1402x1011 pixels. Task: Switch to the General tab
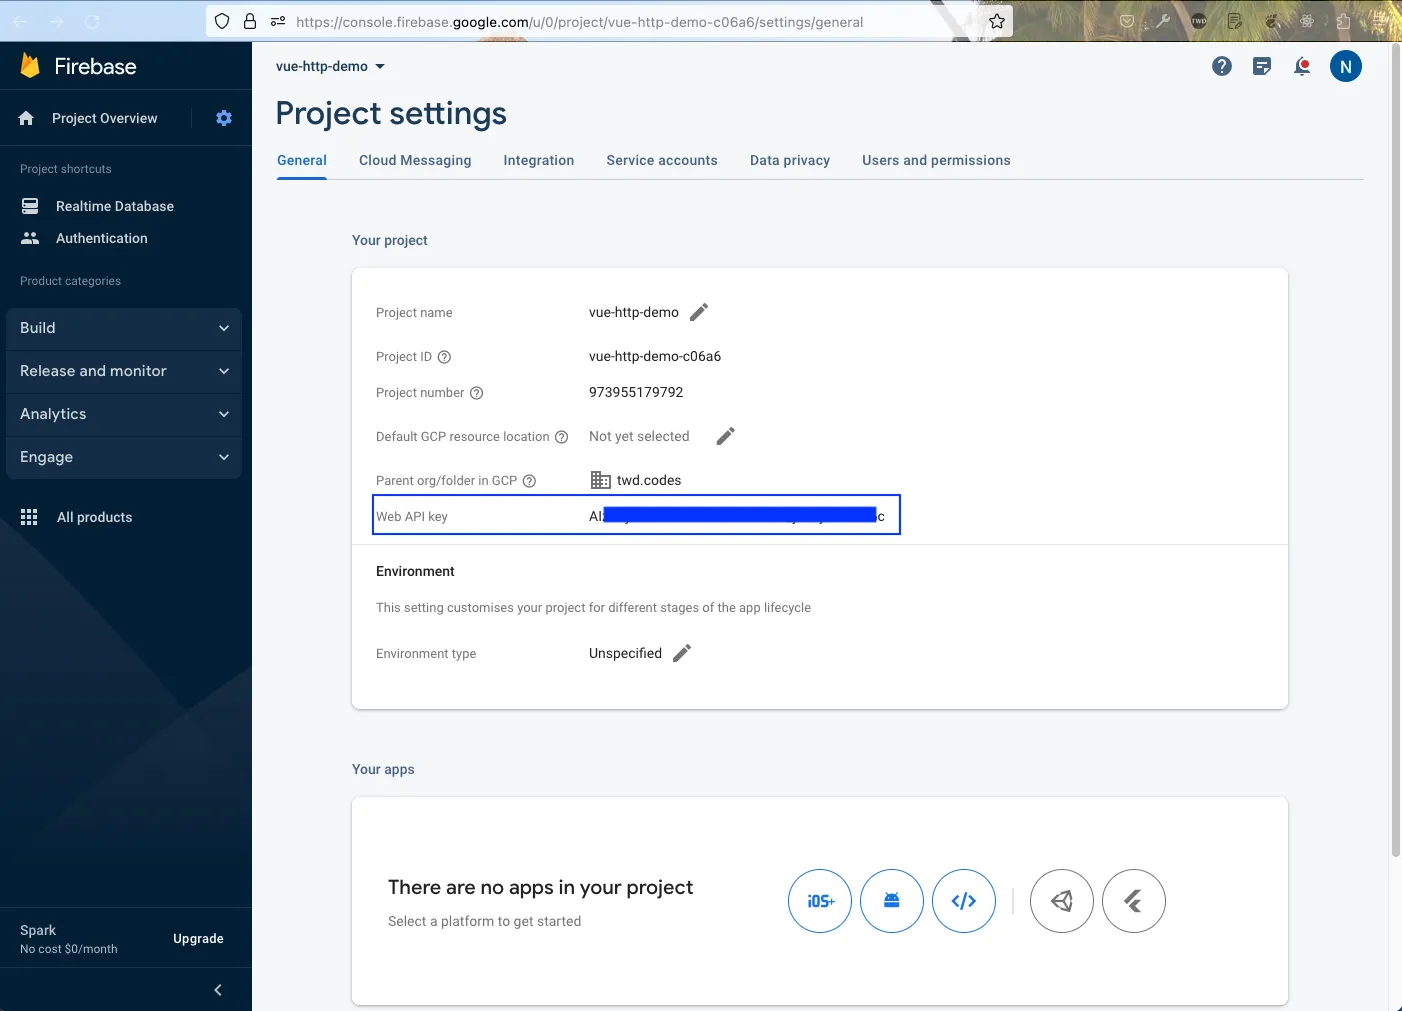click(x=302, y=160)
